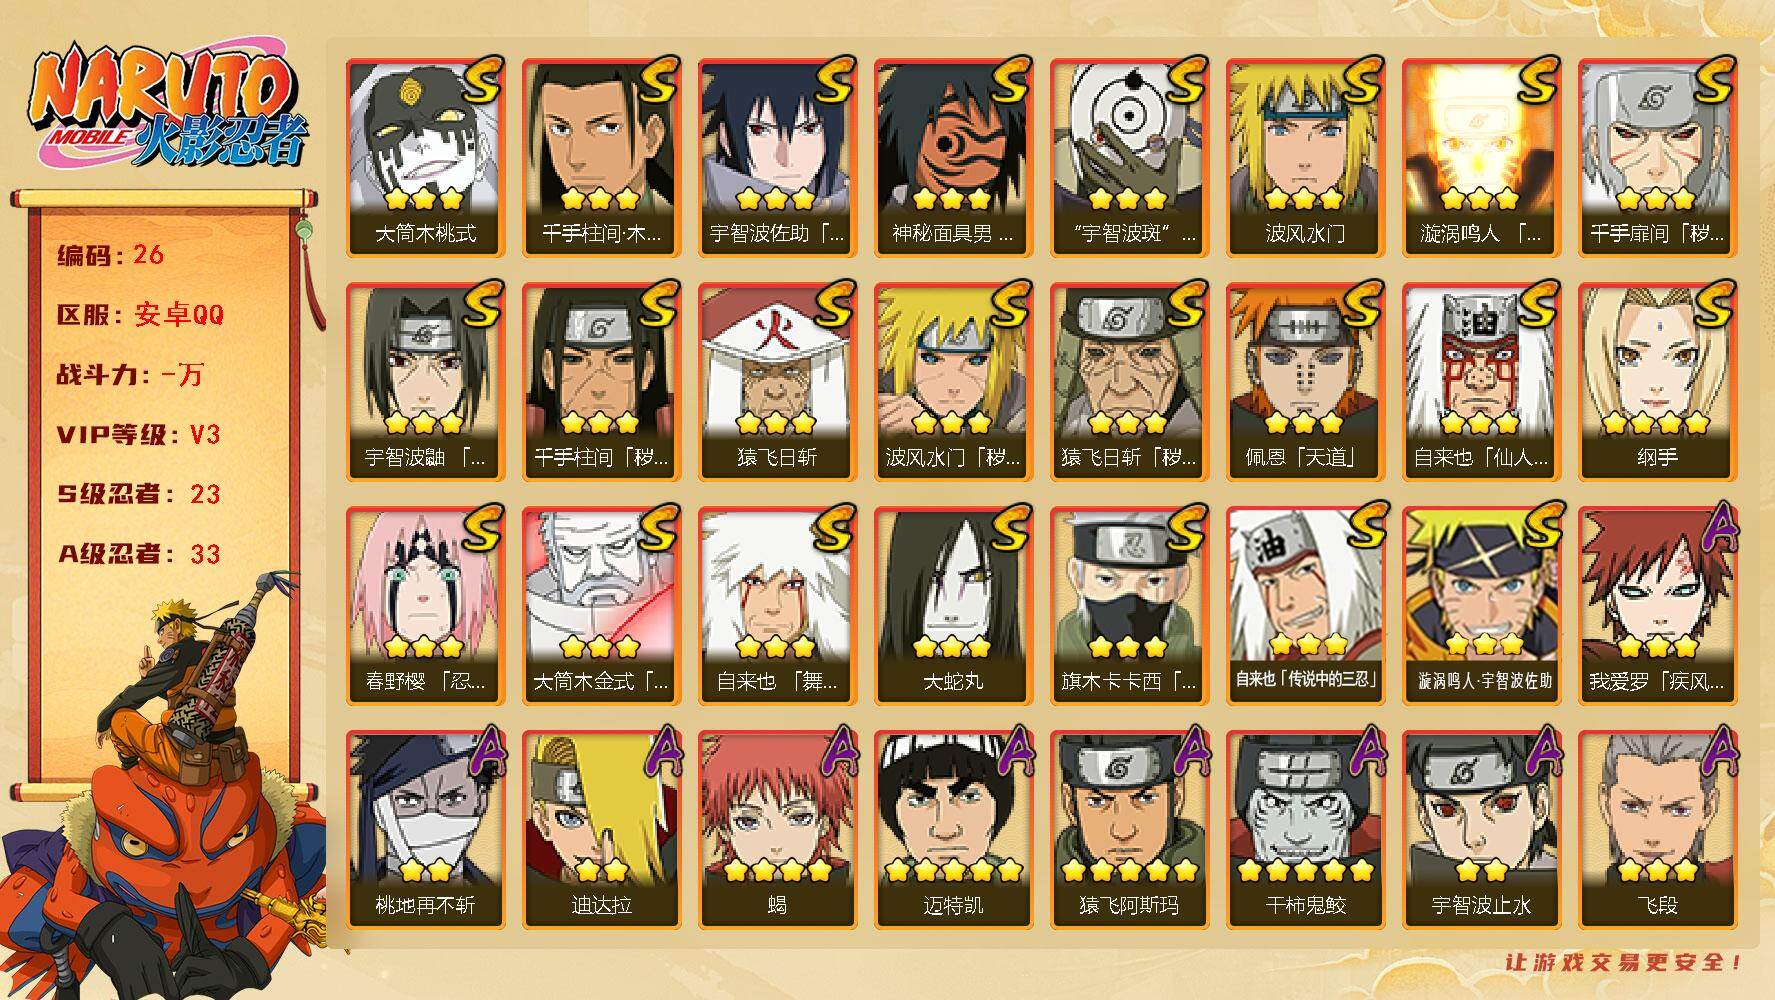The image size is (1775, 1000).
Task: Choose the 桃地再不斩 A-rank card
Action: [x=425, y=830]
